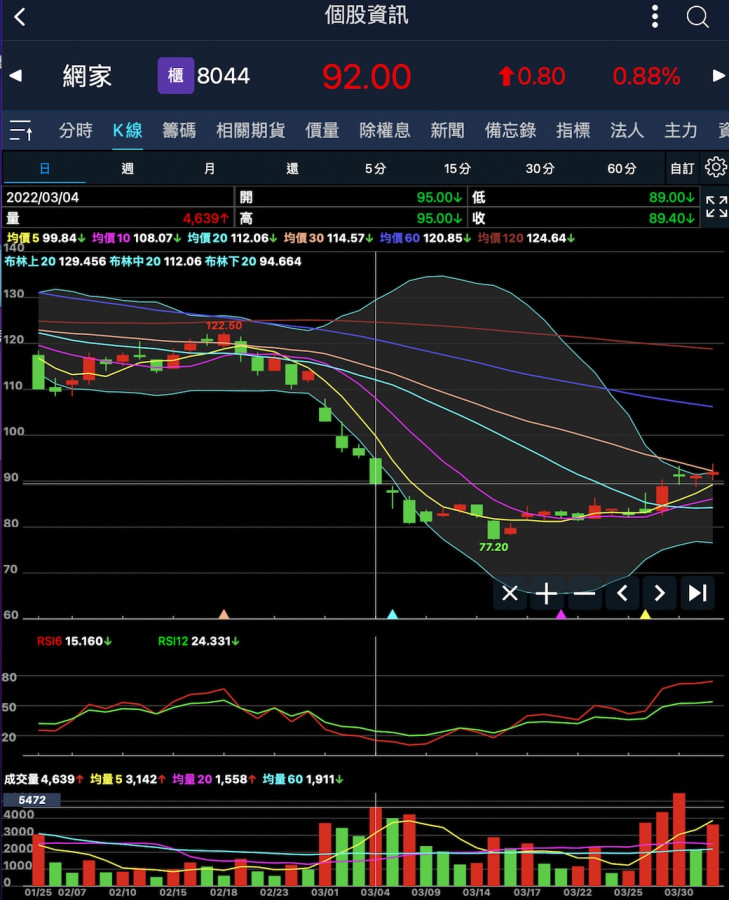
Task: Tap the search magnifier icon
Action: 698,17
